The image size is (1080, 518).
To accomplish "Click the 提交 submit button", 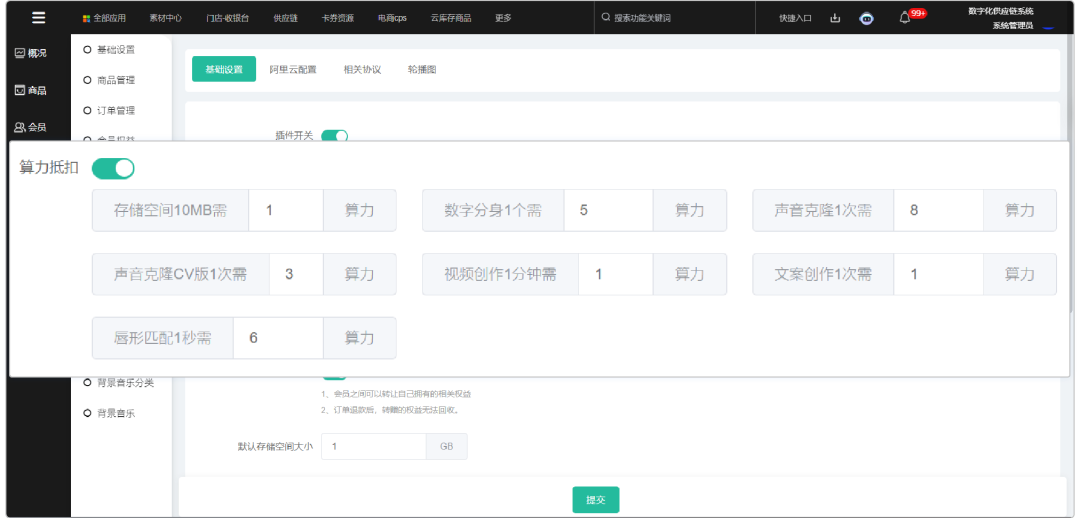I will pyautogui.click(x=596, y=500).
